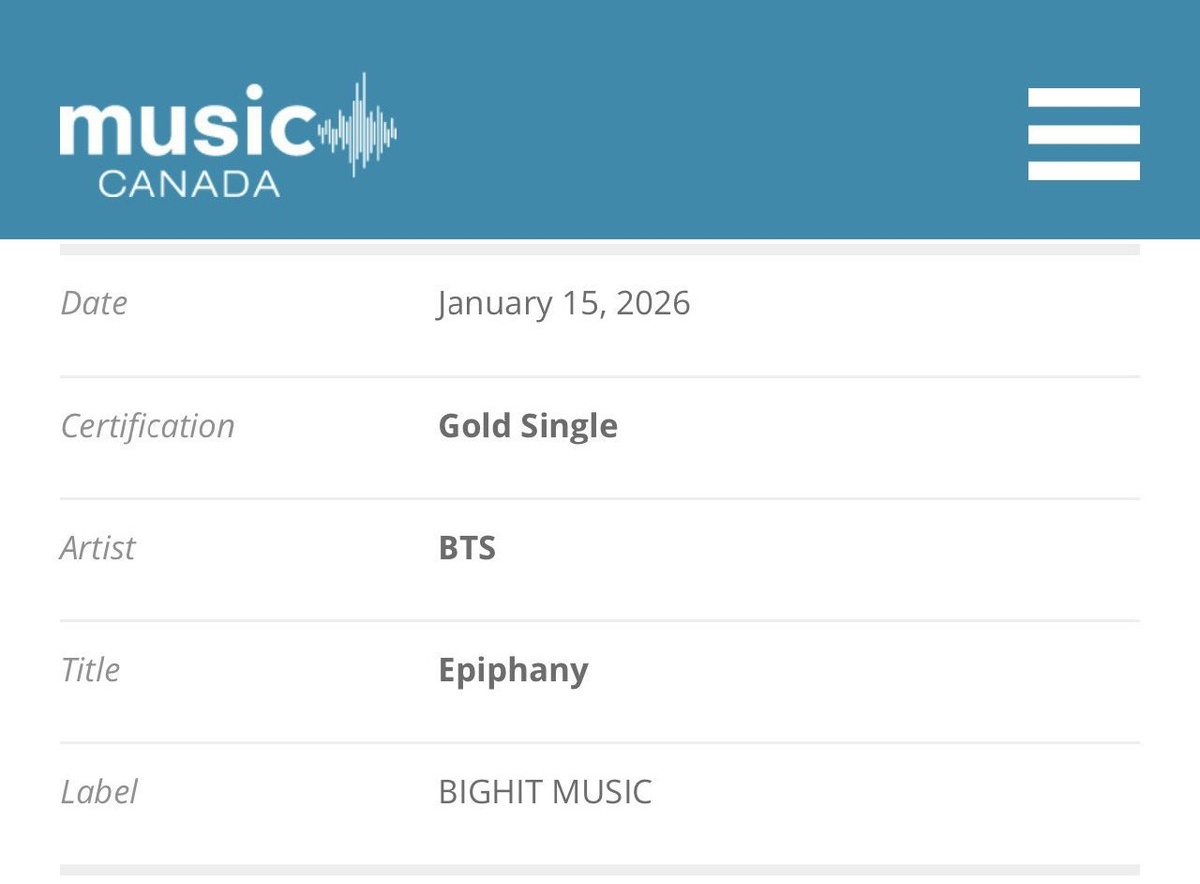The width and height of the screenshot is (1200, 884).
Task: Click the 'Artist' field label
Action: (98, 548)
